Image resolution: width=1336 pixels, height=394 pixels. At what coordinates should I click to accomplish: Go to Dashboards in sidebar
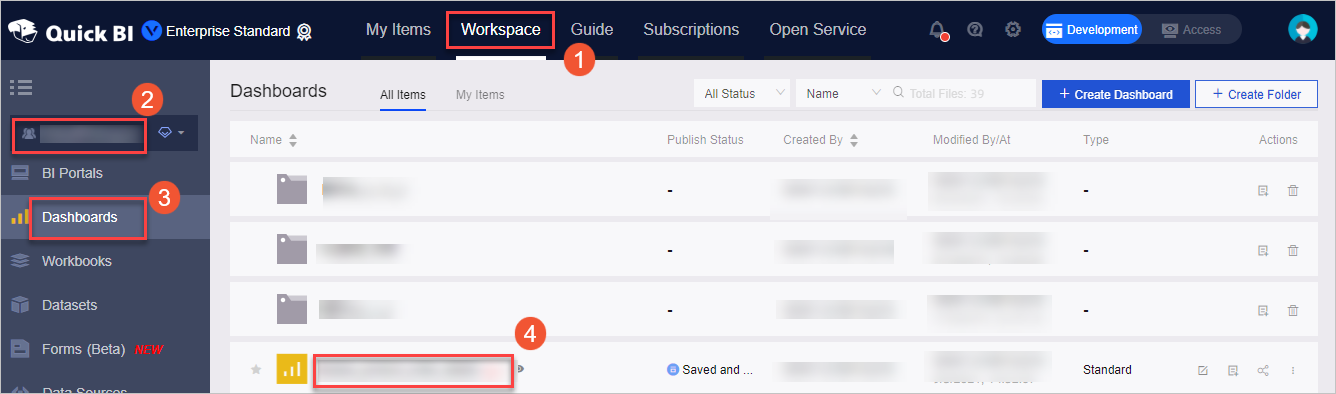(x=80, y=217)
